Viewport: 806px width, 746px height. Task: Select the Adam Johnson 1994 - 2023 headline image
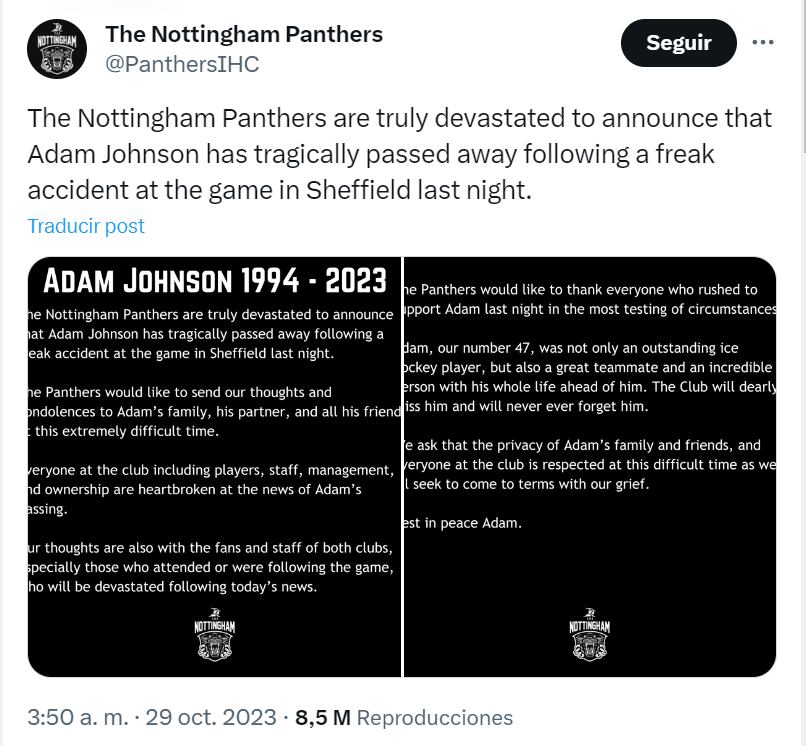point(214,281)
